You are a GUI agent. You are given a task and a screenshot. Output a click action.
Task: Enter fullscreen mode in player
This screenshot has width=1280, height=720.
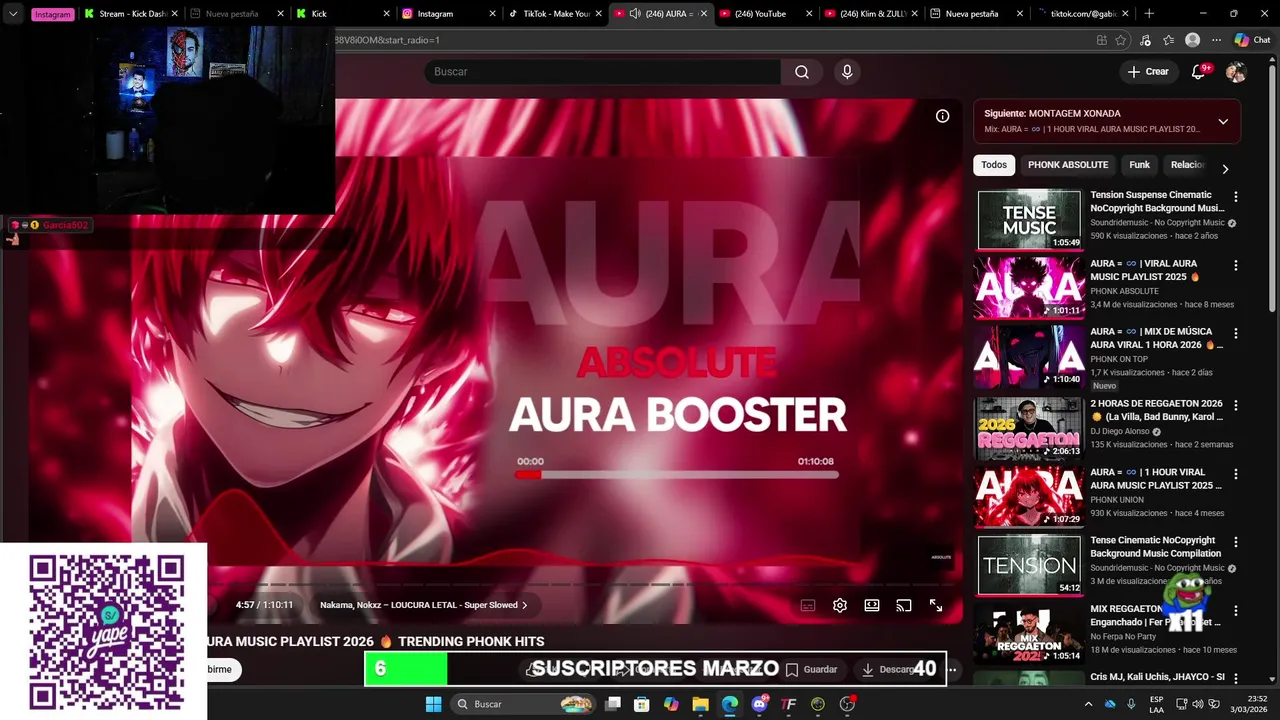click(936, 605)
